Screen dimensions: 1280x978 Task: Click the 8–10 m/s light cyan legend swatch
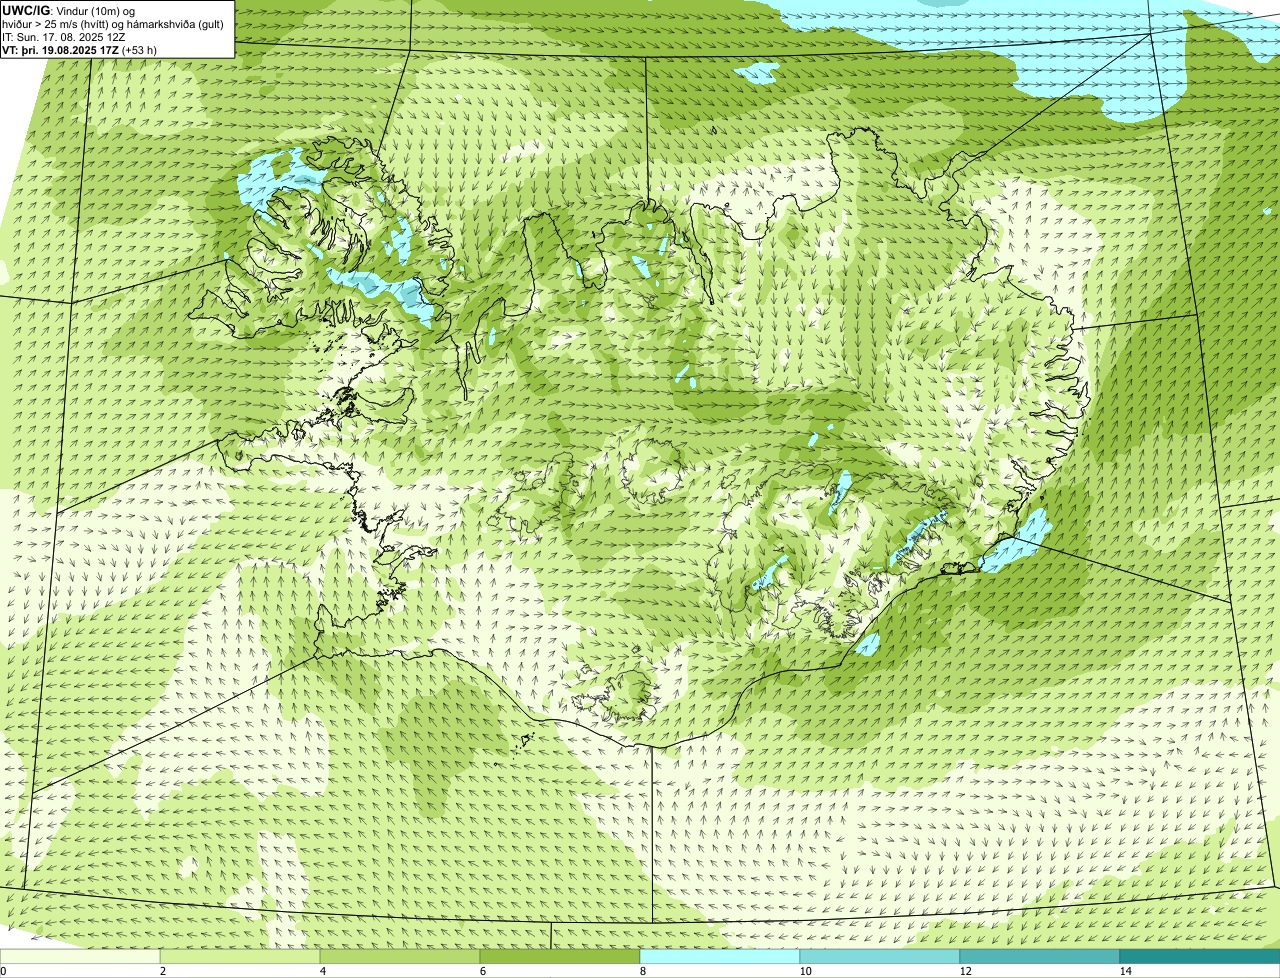[720, 957]
